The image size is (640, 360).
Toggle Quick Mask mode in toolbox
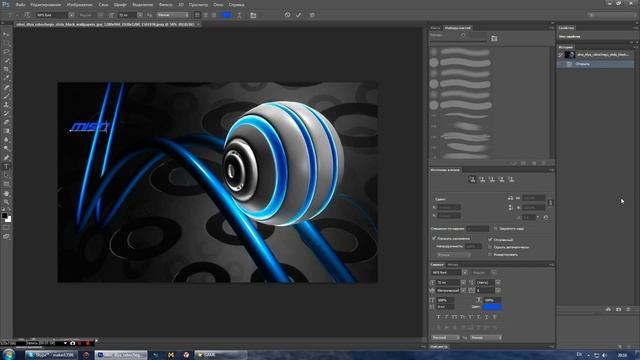coord(6,228)
